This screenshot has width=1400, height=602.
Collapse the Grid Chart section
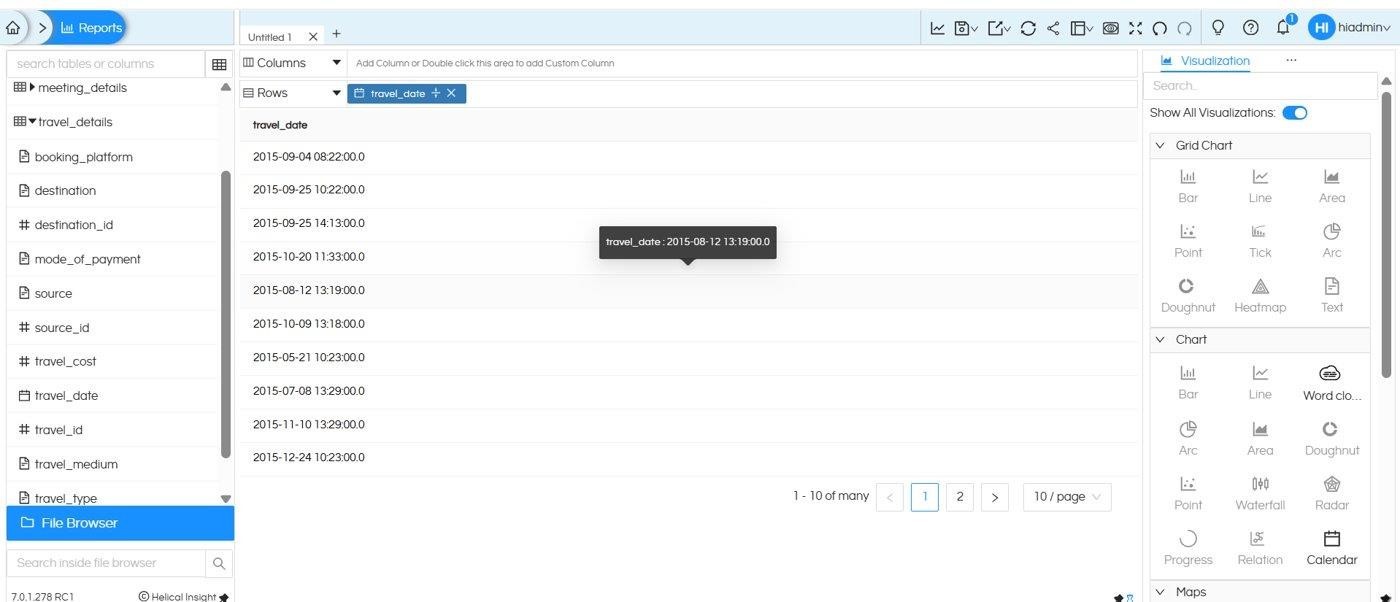pyautogui.click(x=1160, y=146)
